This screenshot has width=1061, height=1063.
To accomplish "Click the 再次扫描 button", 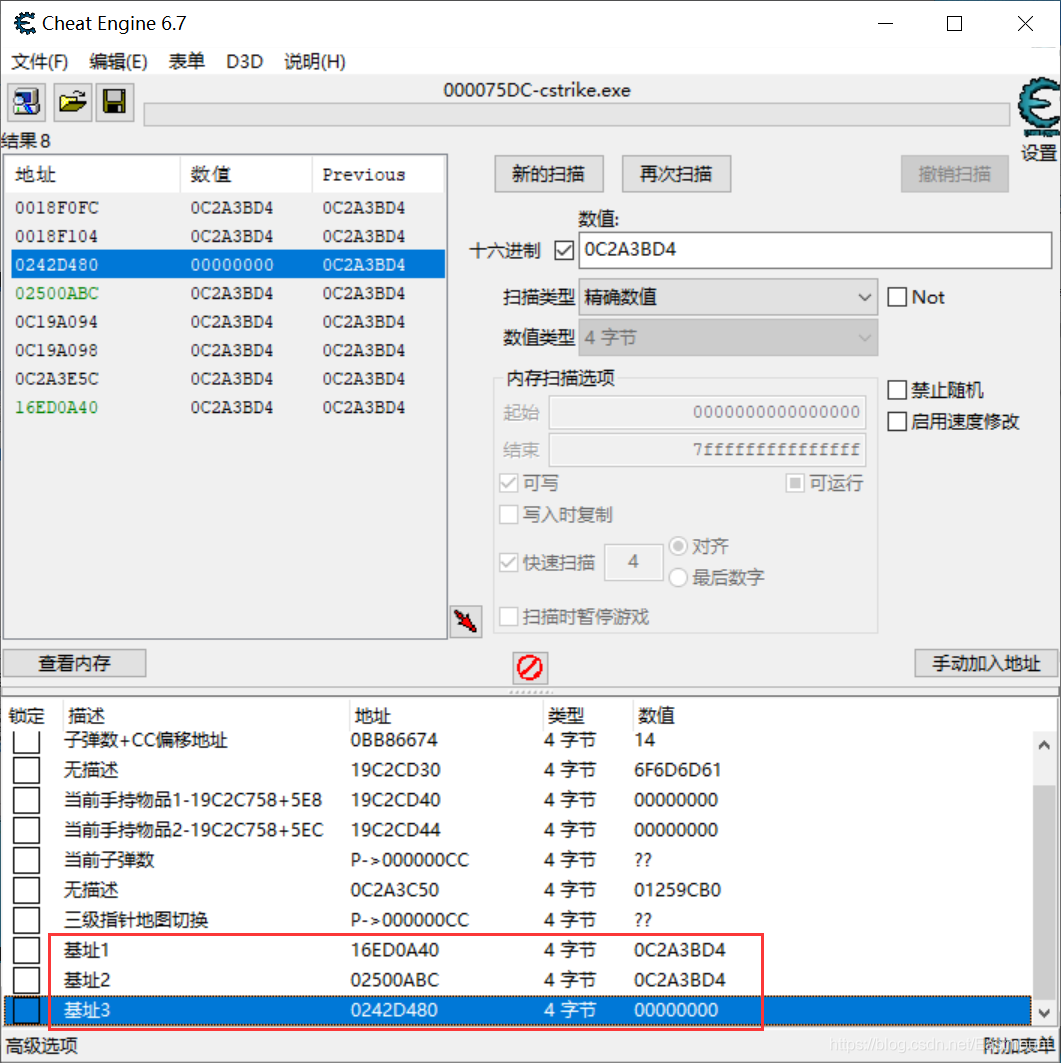I will pos(676,174).
